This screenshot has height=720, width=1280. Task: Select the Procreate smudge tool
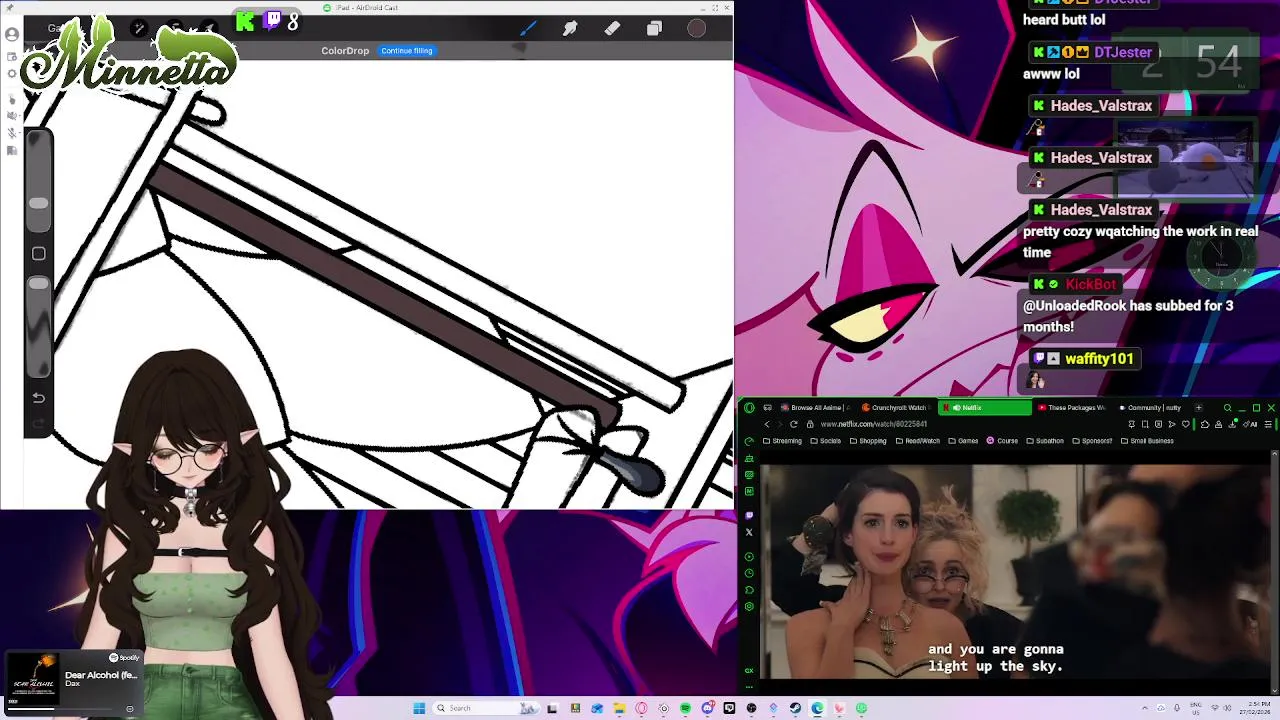pos(570,28)
